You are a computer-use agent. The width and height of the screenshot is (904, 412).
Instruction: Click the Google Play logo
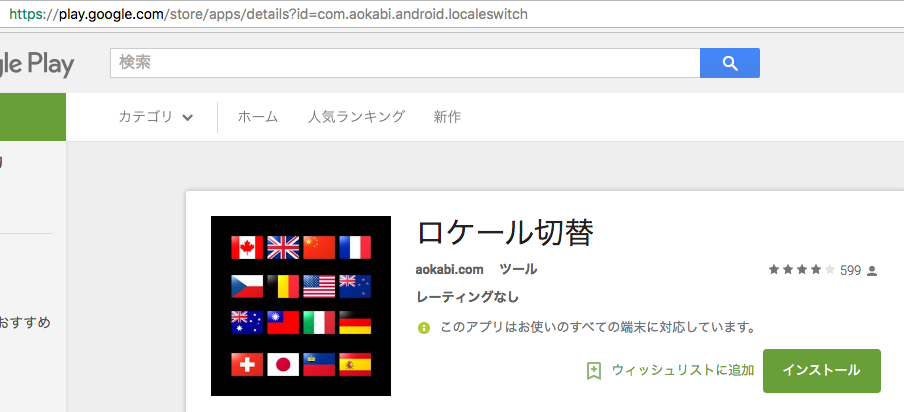pos(37,64)
